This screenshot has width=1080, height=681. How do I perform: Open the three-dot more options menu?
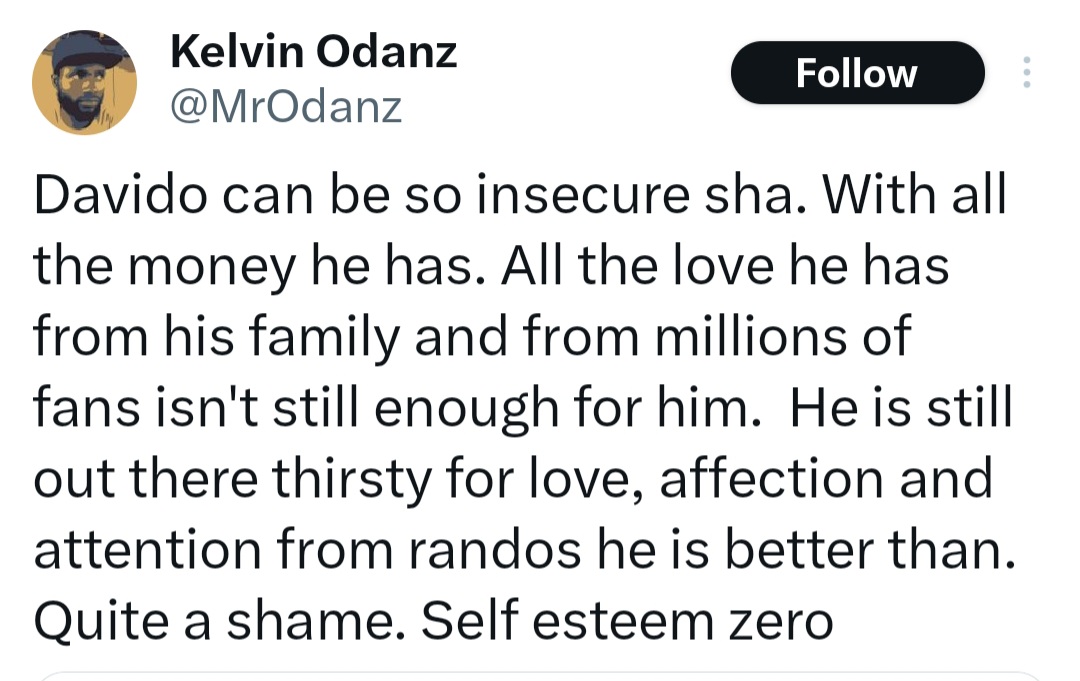tap(1026, 73)
